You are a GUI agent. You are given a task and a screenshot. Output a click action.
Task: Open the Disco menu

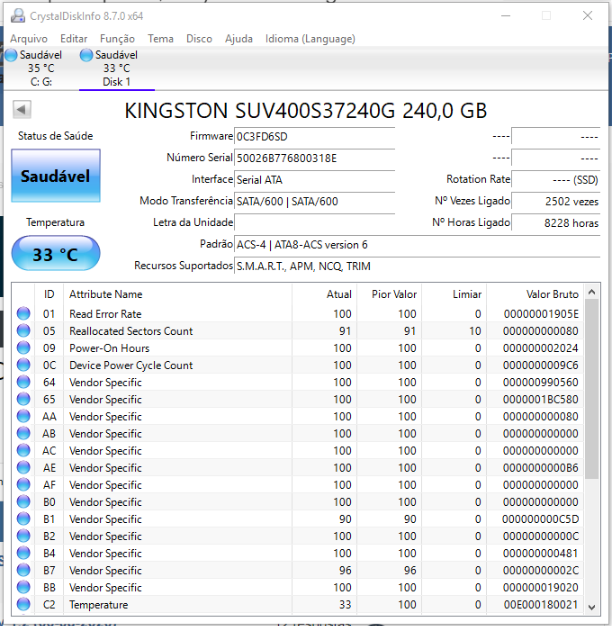pos(199,39)
